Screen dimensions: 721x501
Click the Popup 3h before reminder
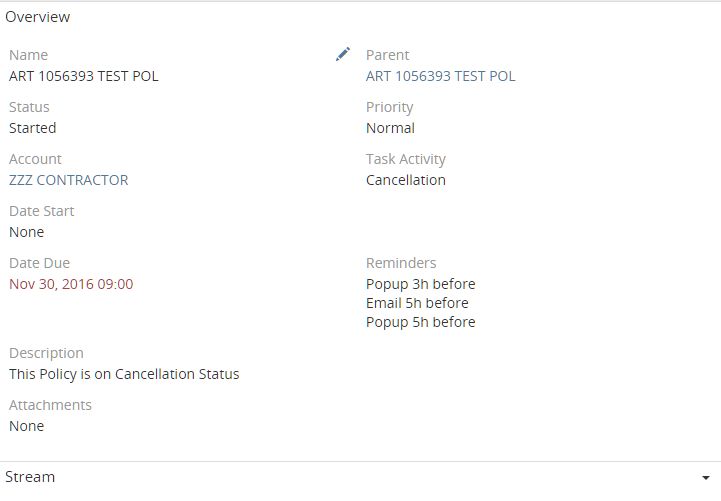pos(420,284)
